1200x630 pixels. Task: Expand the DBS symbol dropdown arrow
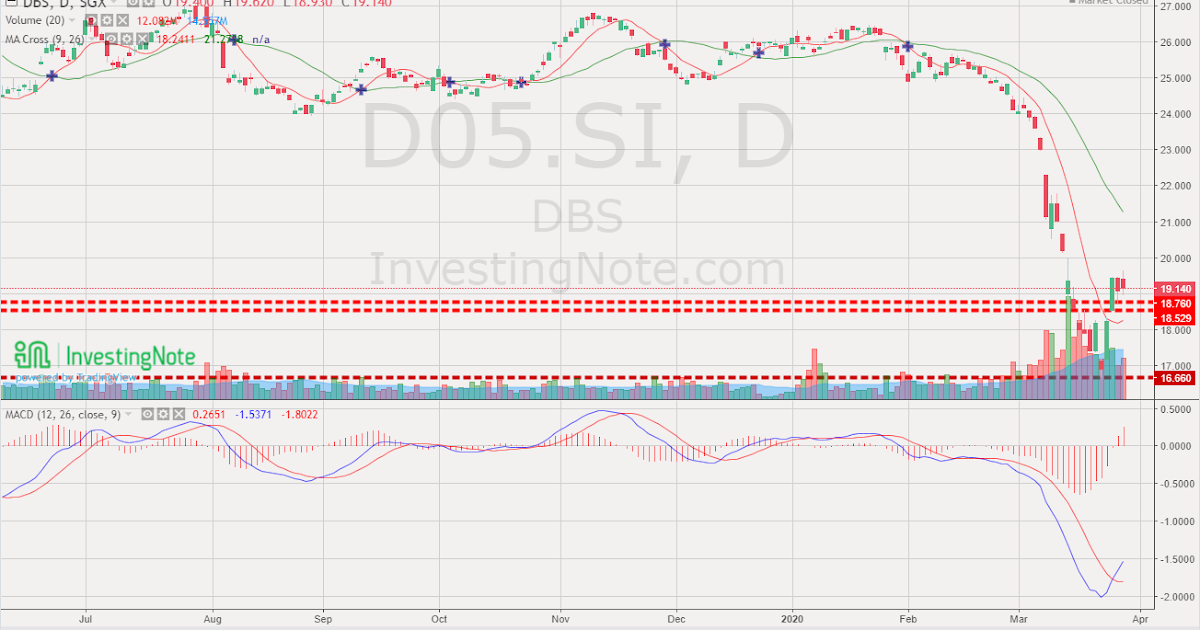[115, 4]
